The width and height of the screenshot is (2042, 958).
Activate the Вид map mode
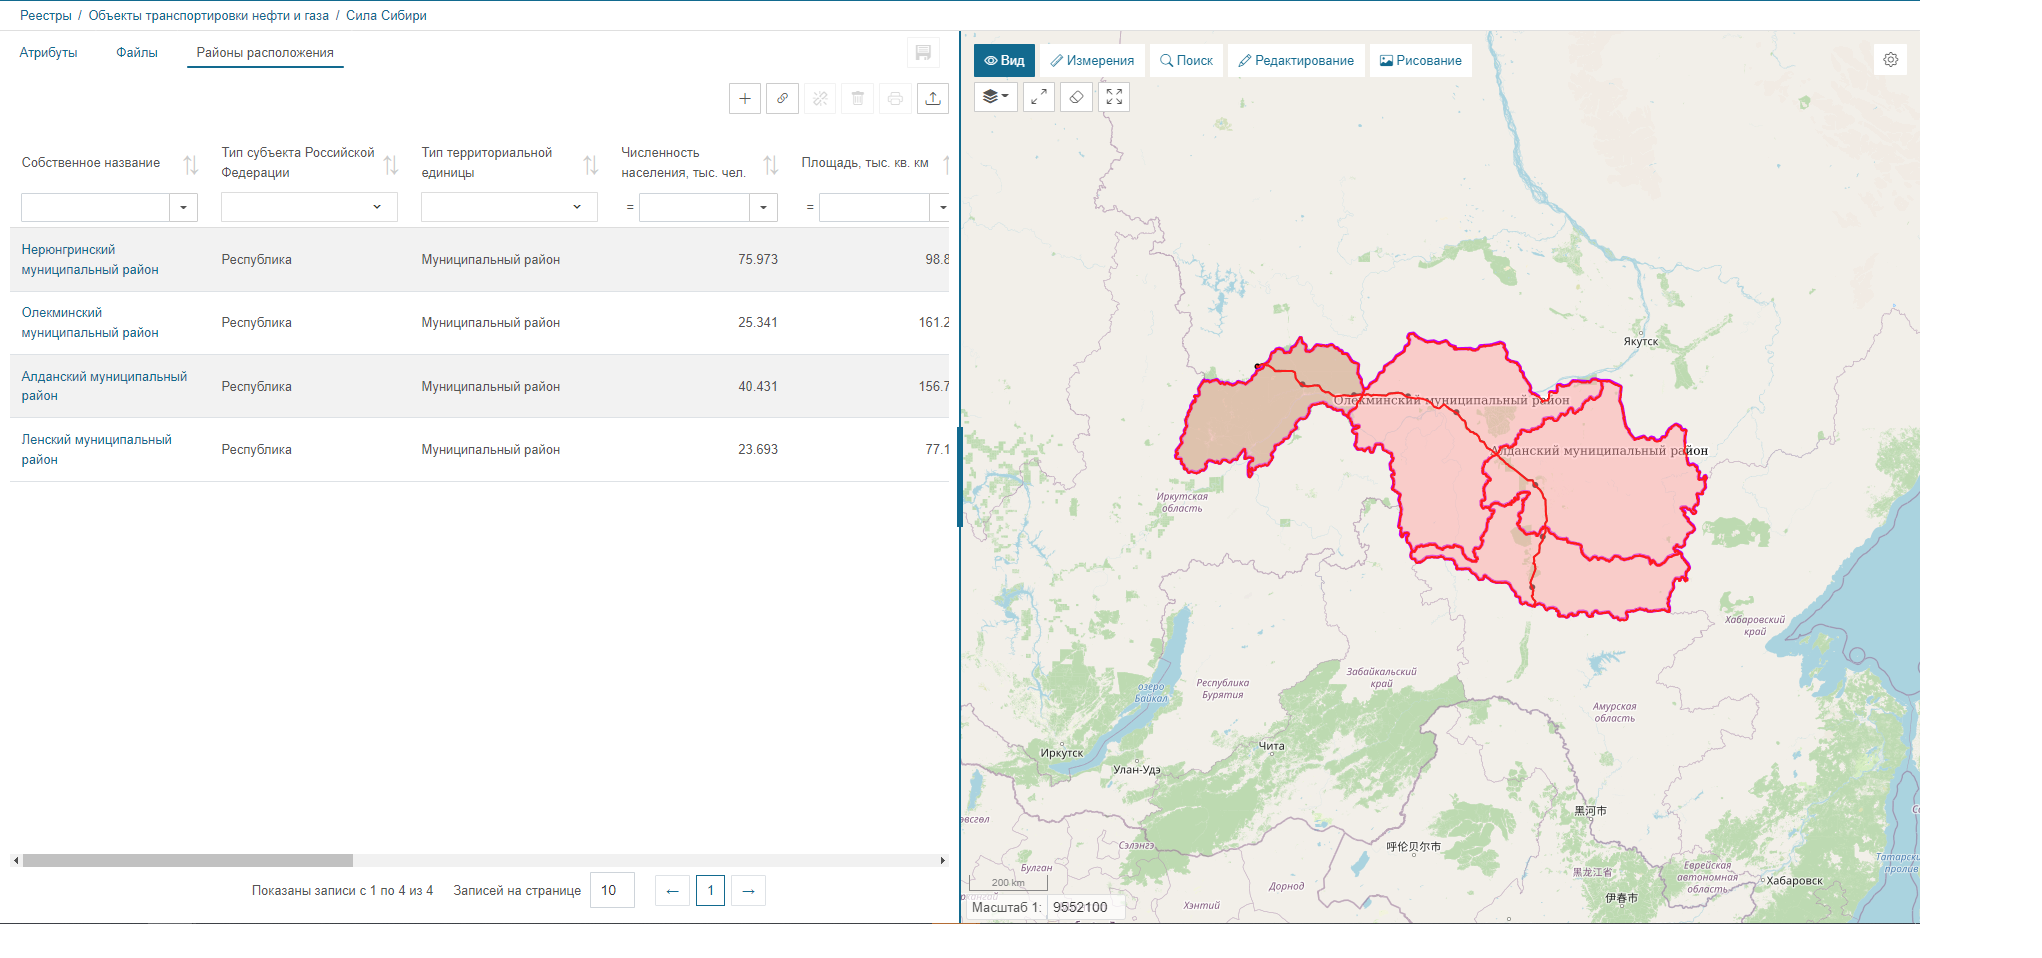[x=1004, y=61]
